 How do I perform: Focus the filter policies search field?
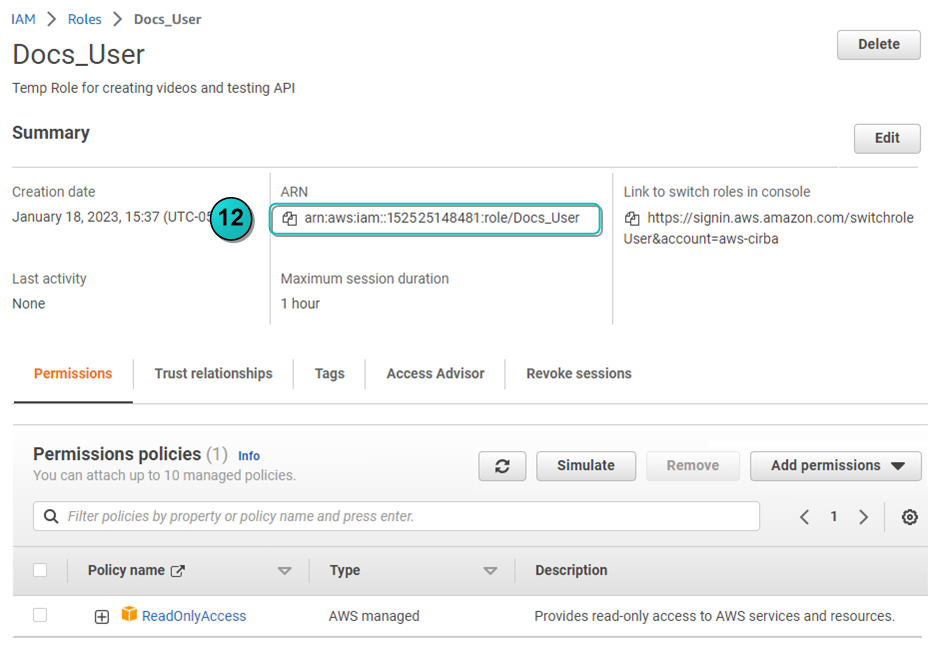click(396, 517)
